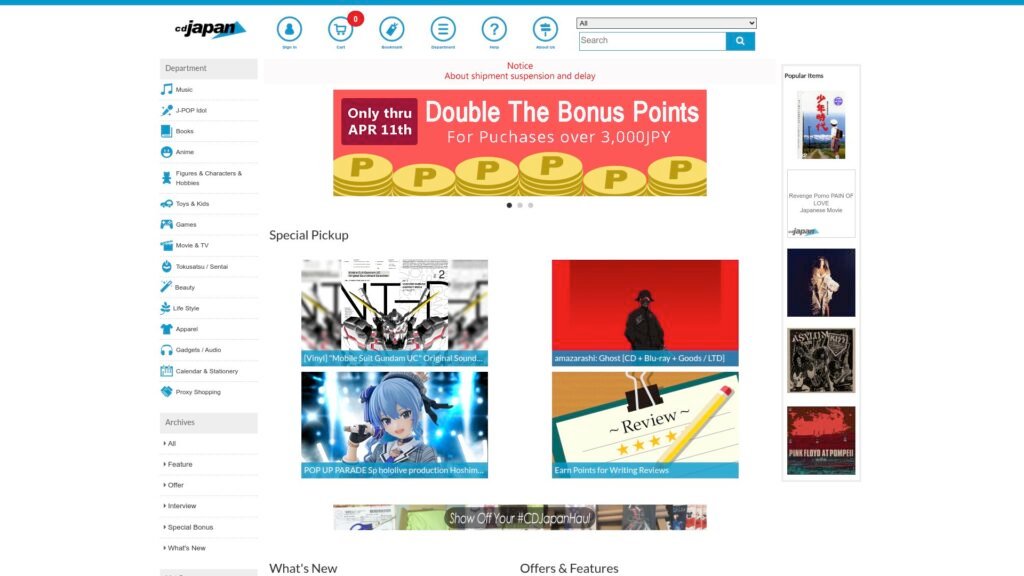Open the POP UP PARADE hololive pickup
Screen dimensions: 1024x576
pos(394,425)
